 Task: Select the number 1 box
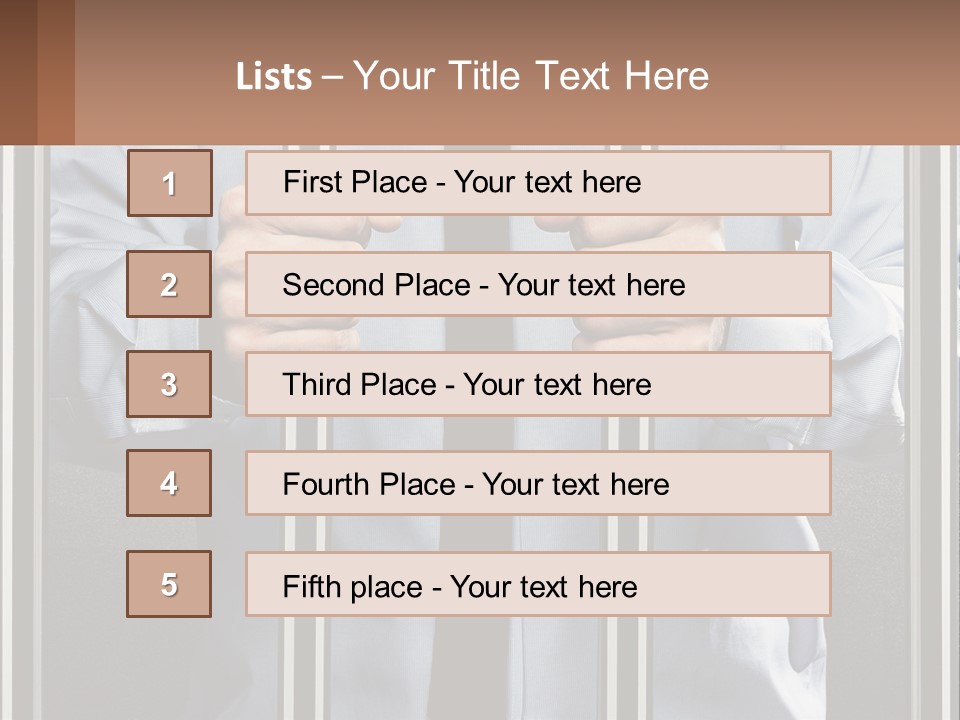click(x=169, y=183)
